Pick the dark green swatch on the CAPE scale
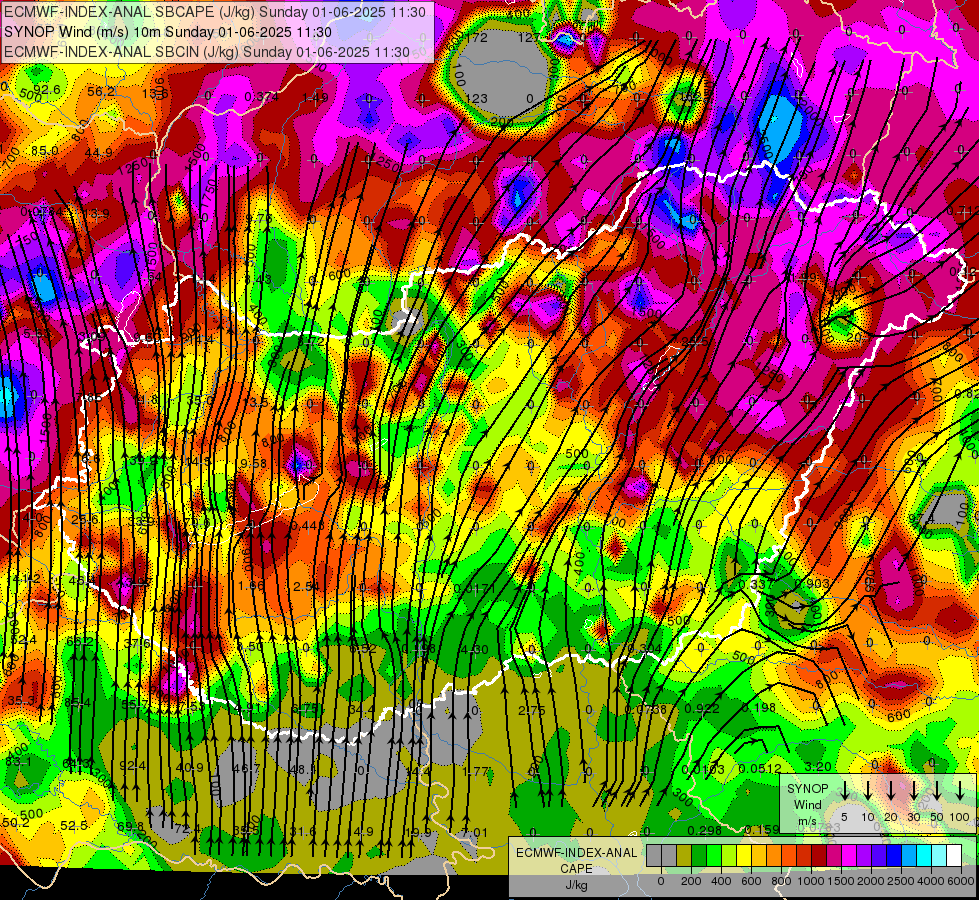Image resolution: width=979 pixels, height=900 pixels. tap(699, 856)
